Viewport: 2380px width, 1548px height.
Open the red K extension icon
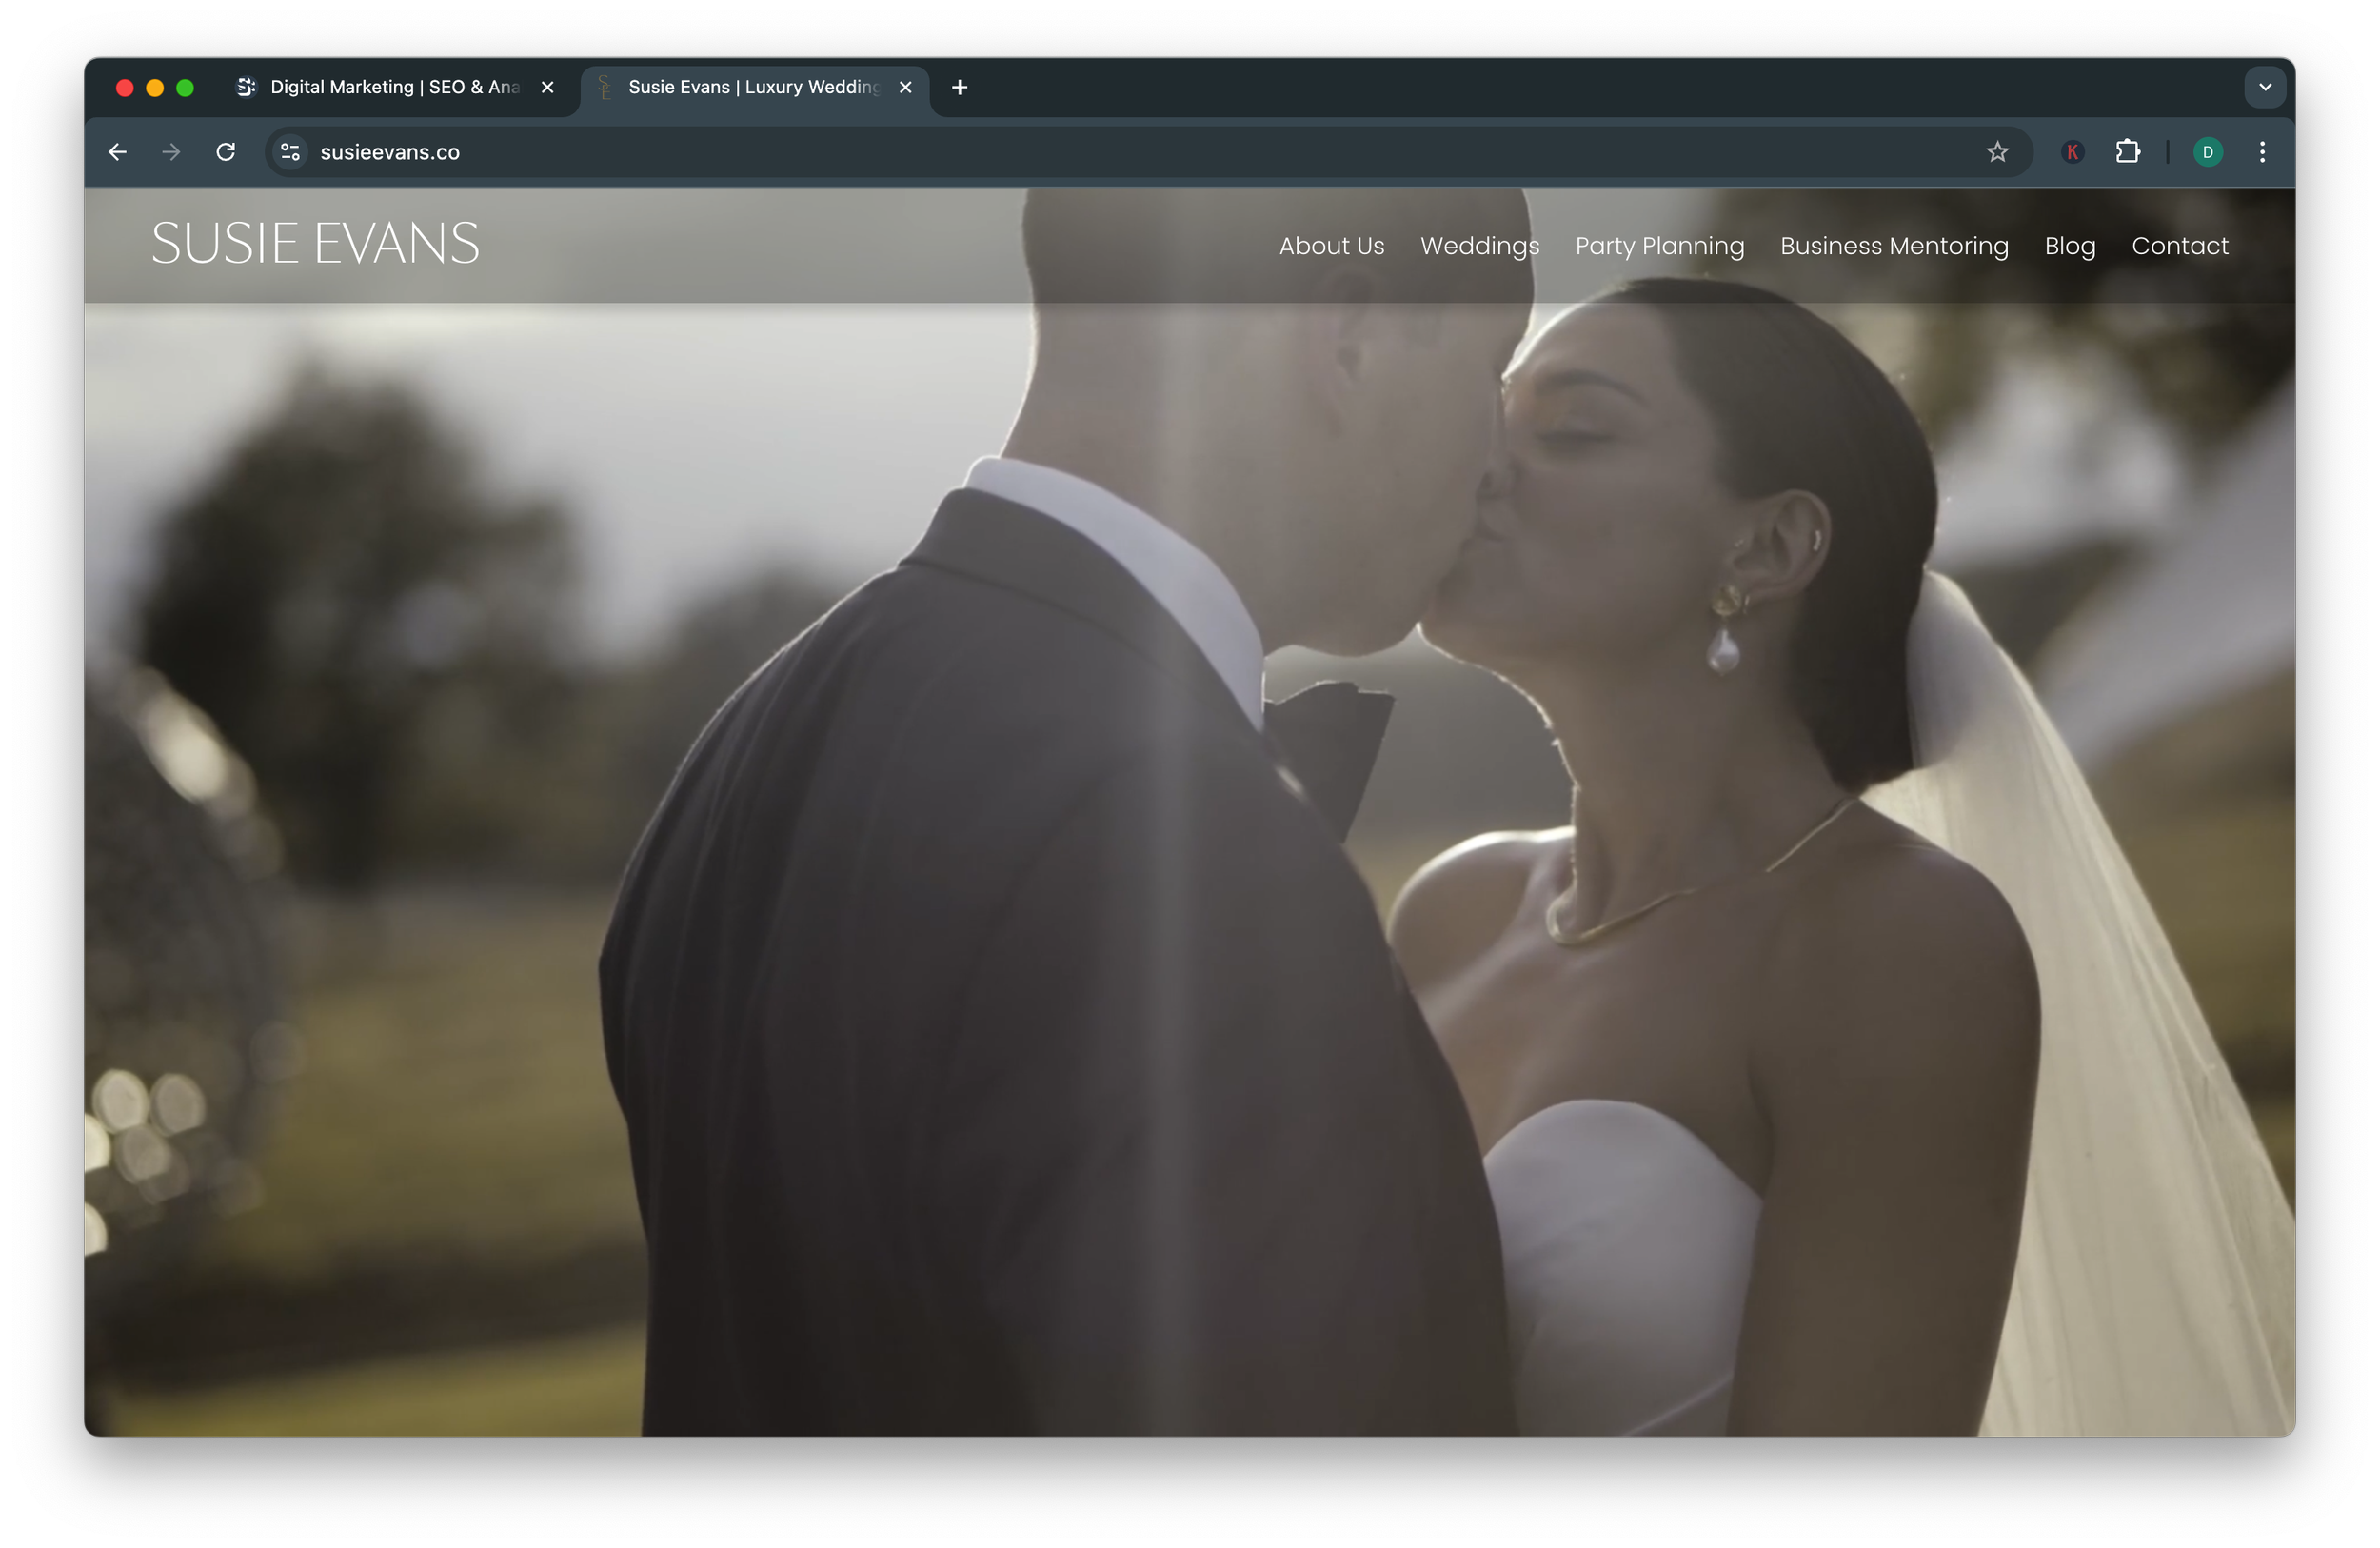pos(2072,152)
